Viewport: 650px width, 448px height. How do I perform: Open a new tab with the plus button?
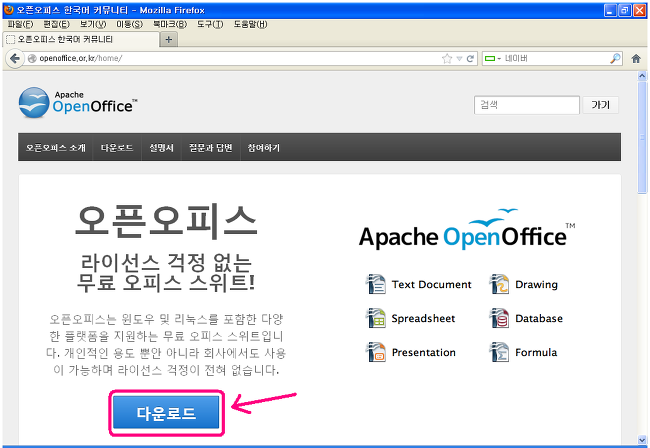tap(168, 40)
